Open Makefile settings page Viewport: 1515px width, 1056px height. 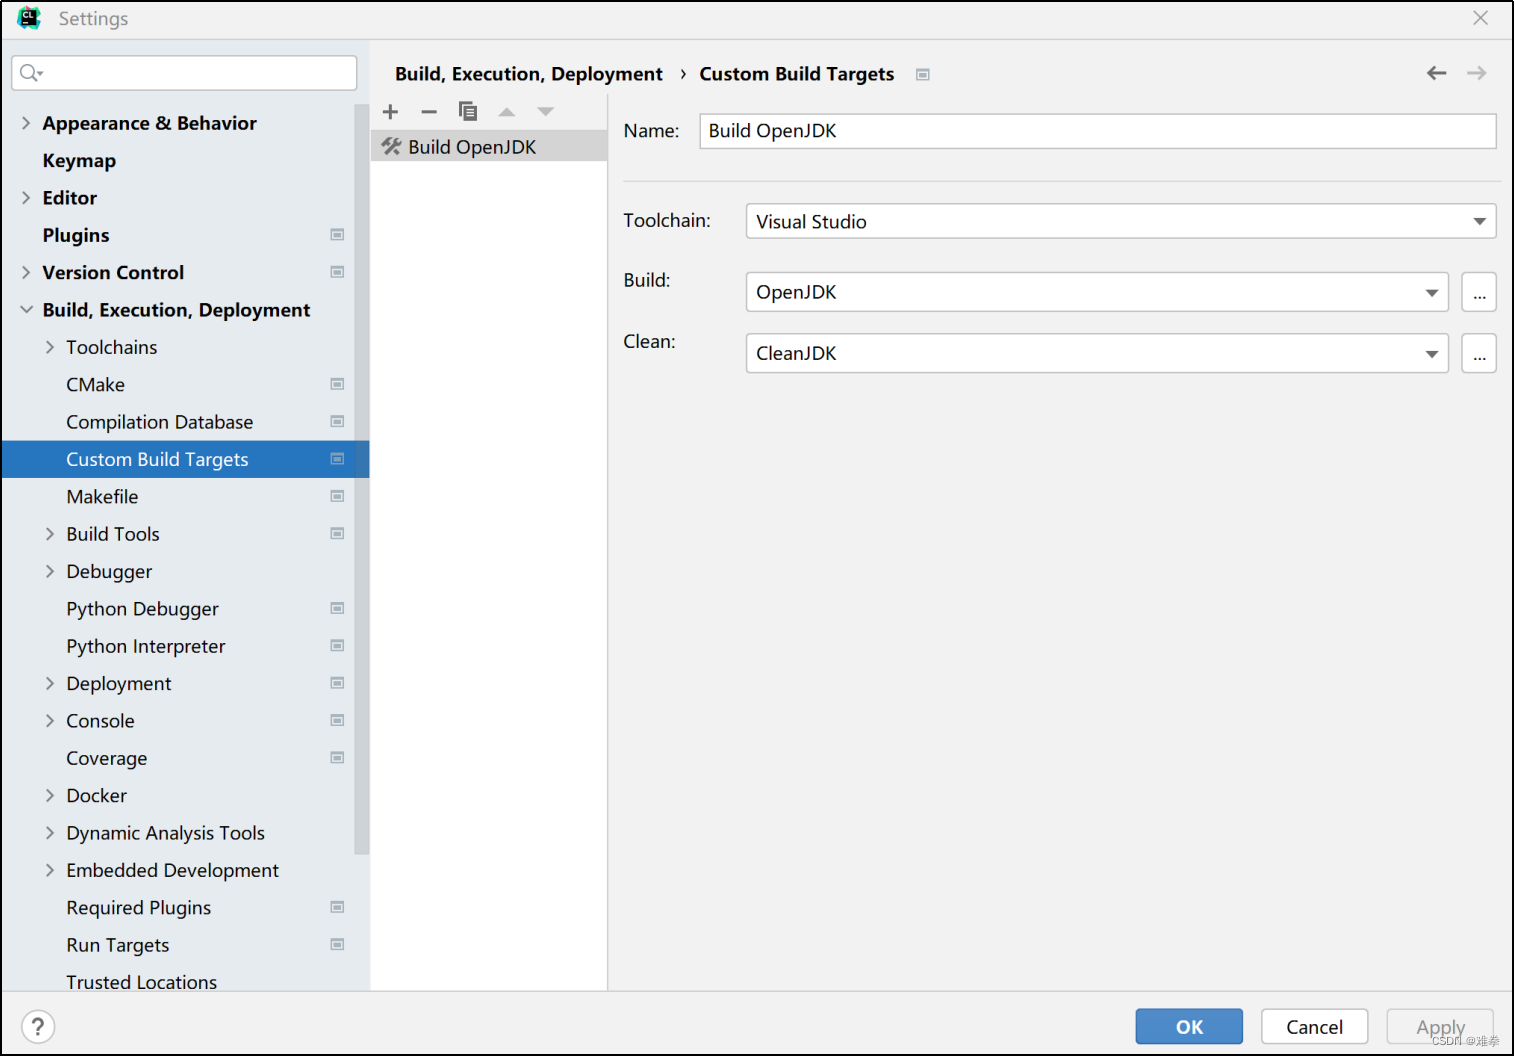coord(102,497)
